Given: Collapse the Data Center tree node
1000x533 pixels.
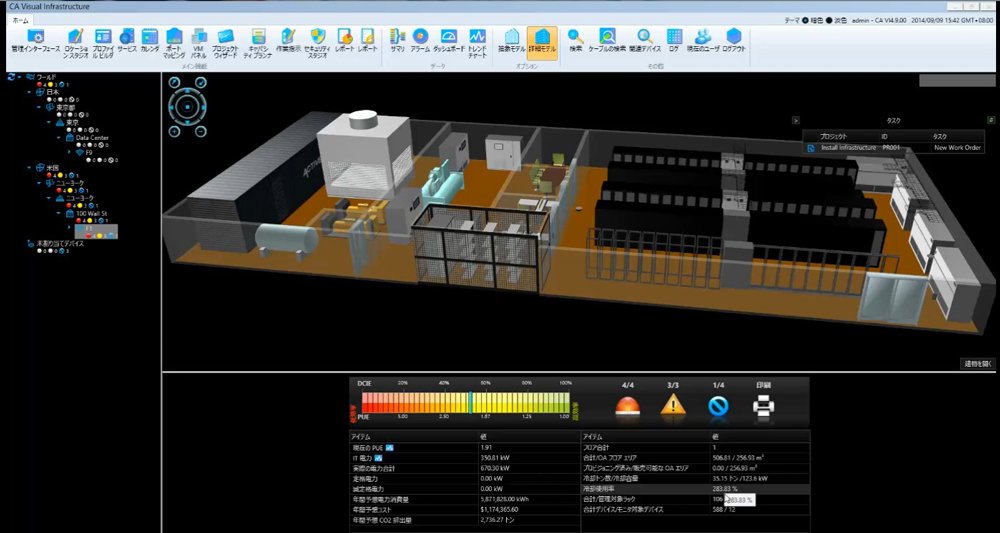Looking at the screenshot, I should click(58, 138).
